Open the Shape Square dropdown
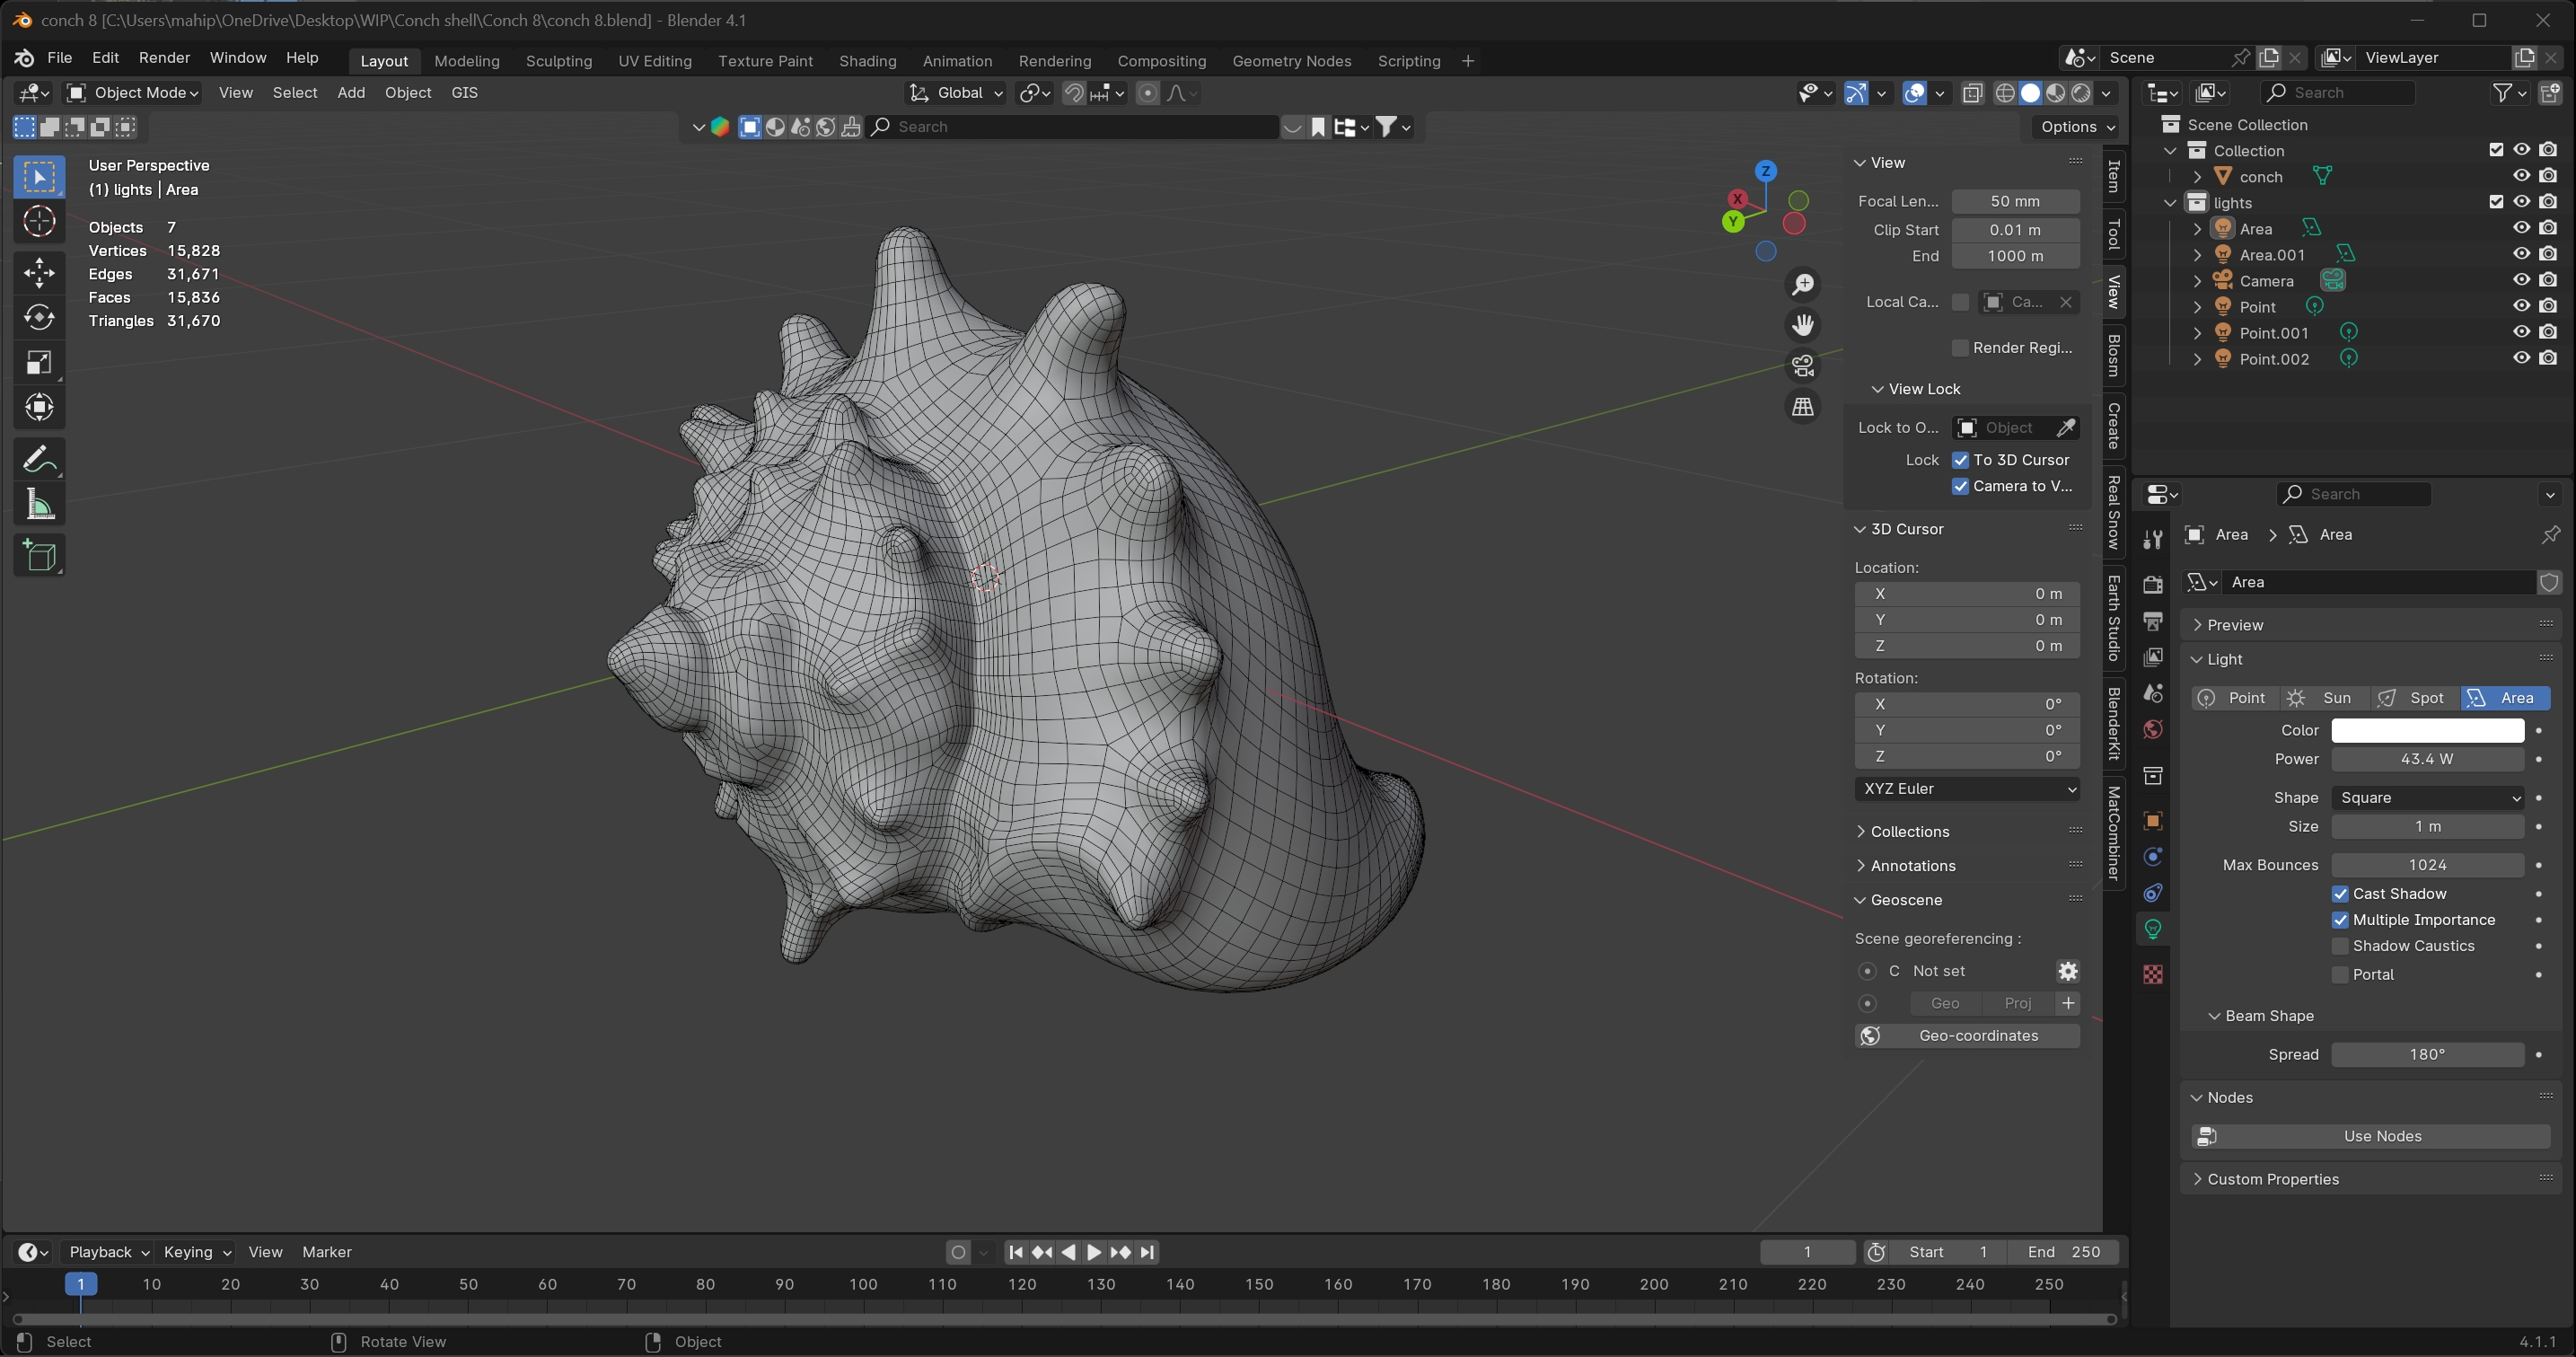The width and height of the screenshot is (2576, 1357). (2427, 798)
